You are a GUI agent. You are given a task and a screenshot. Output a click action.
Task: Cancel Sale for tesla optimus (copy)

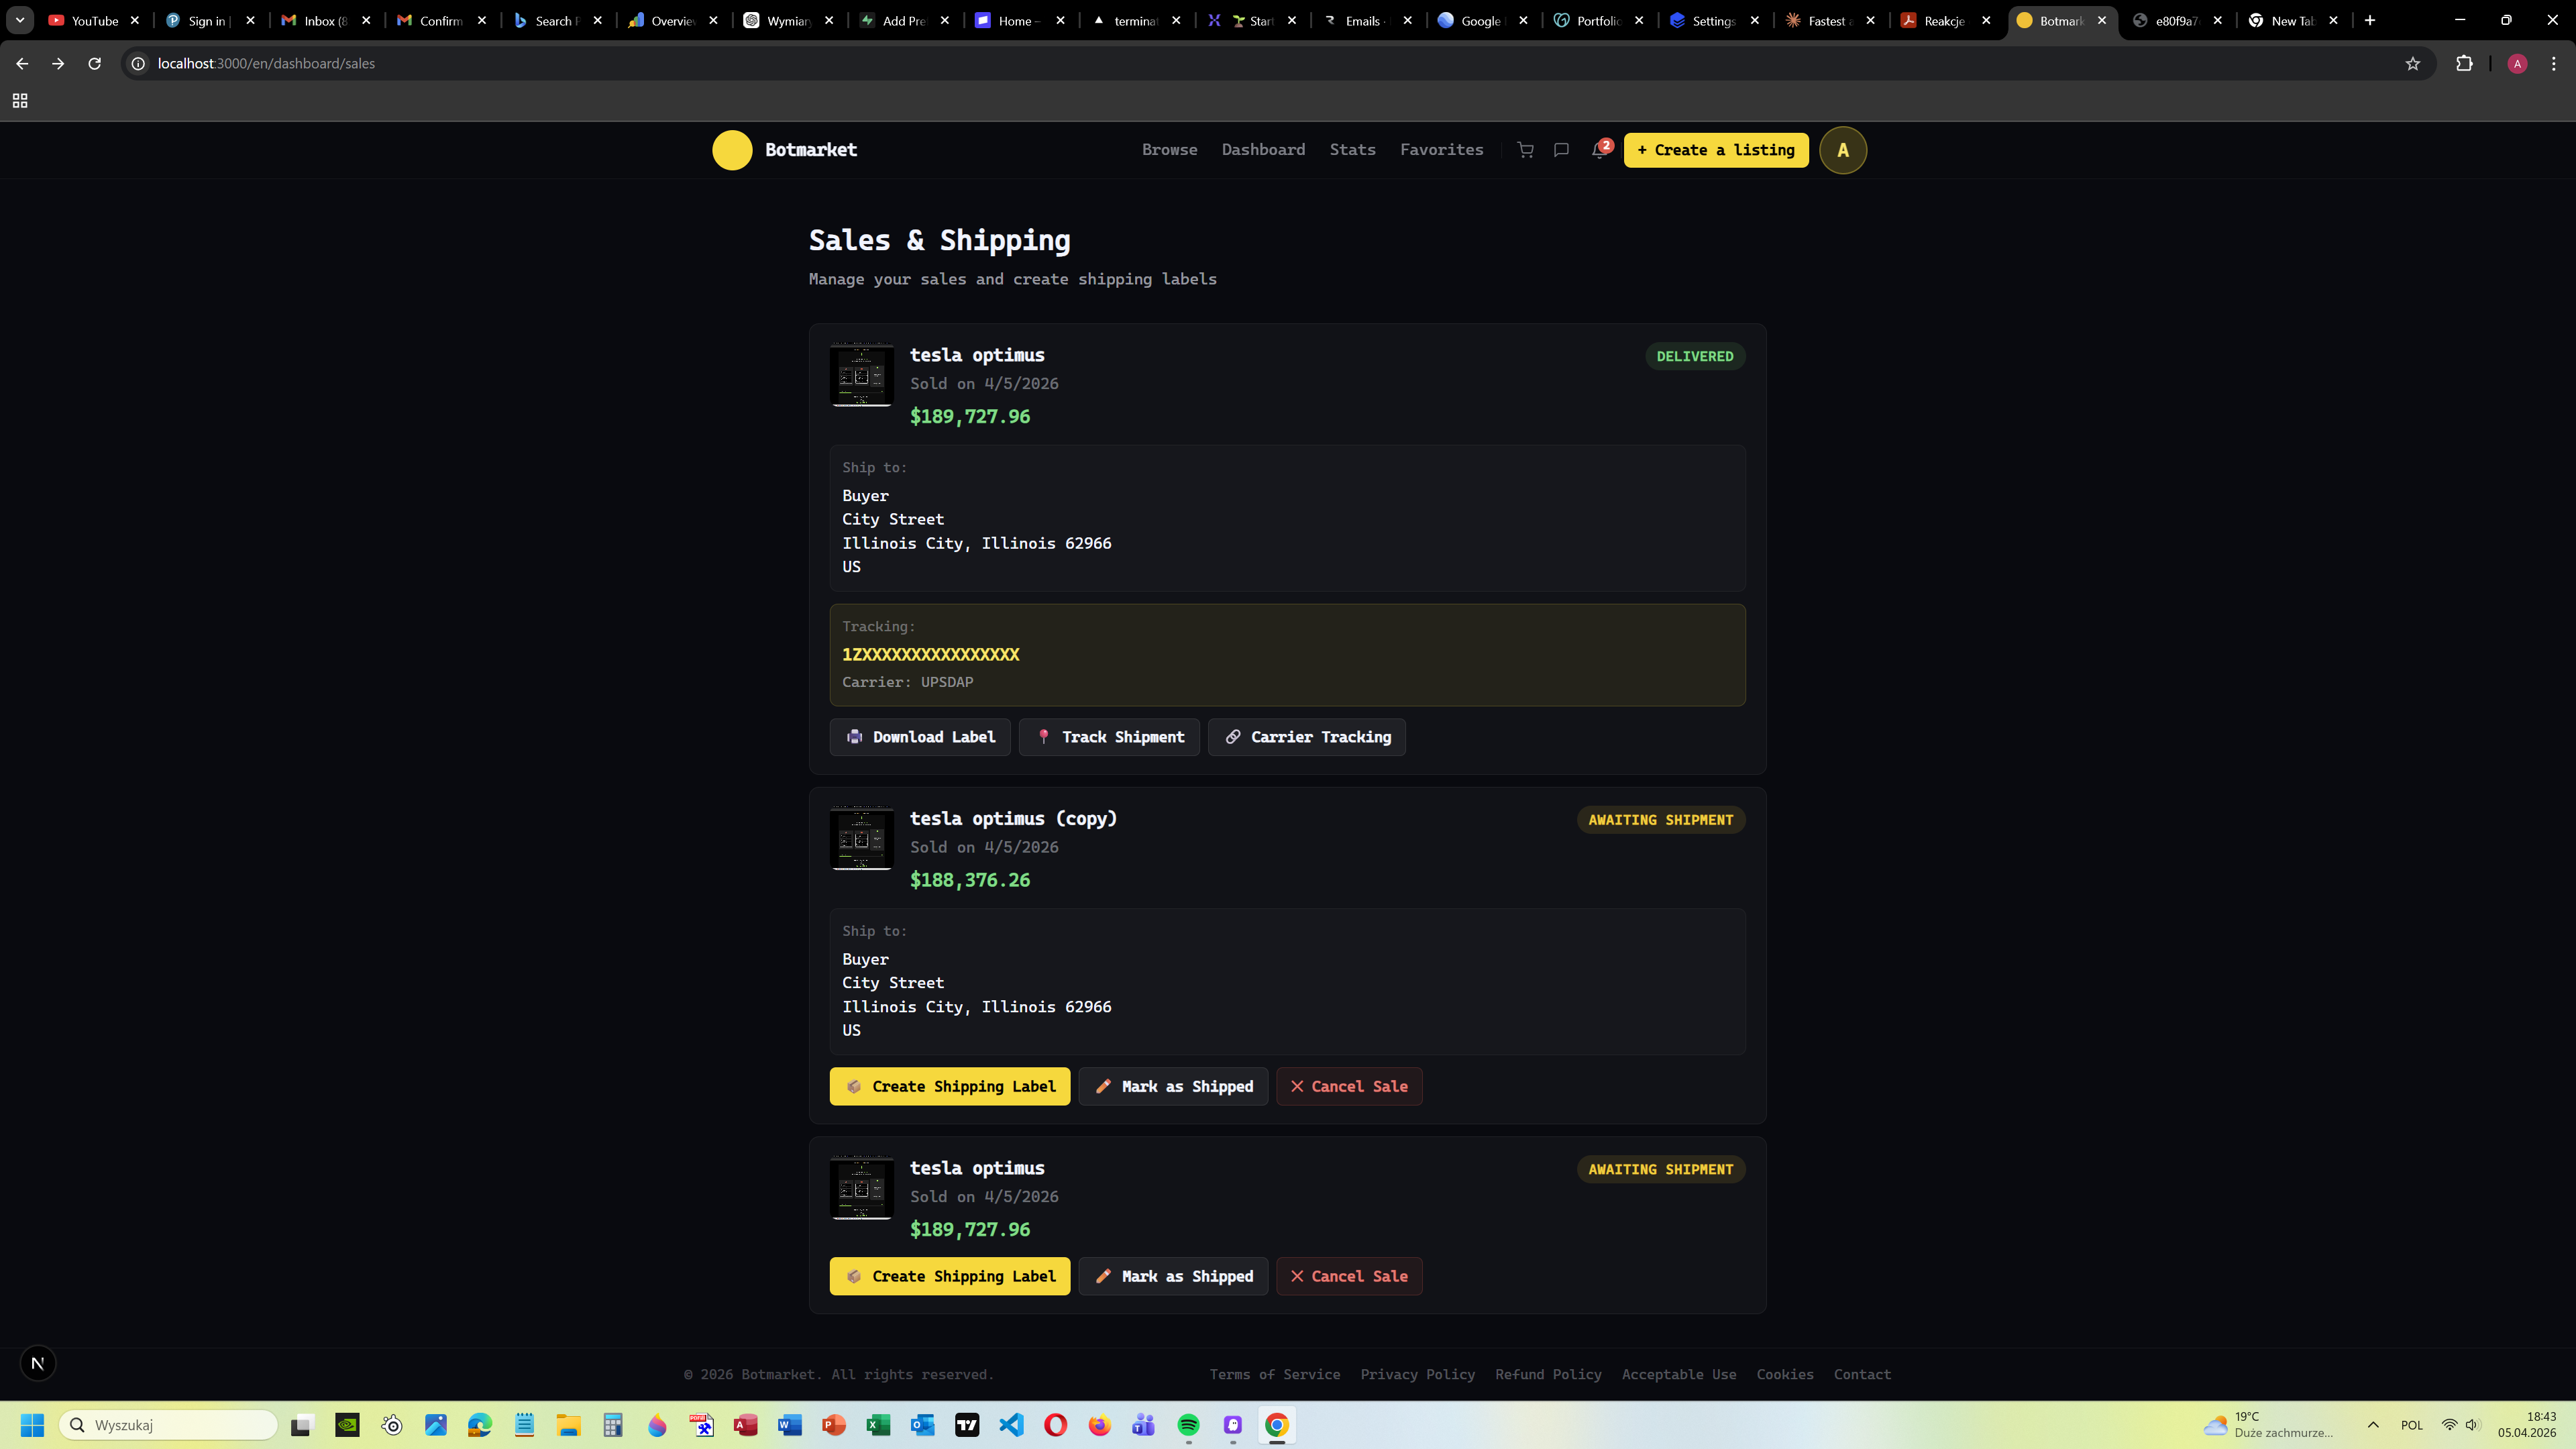pos(1349,1086)
